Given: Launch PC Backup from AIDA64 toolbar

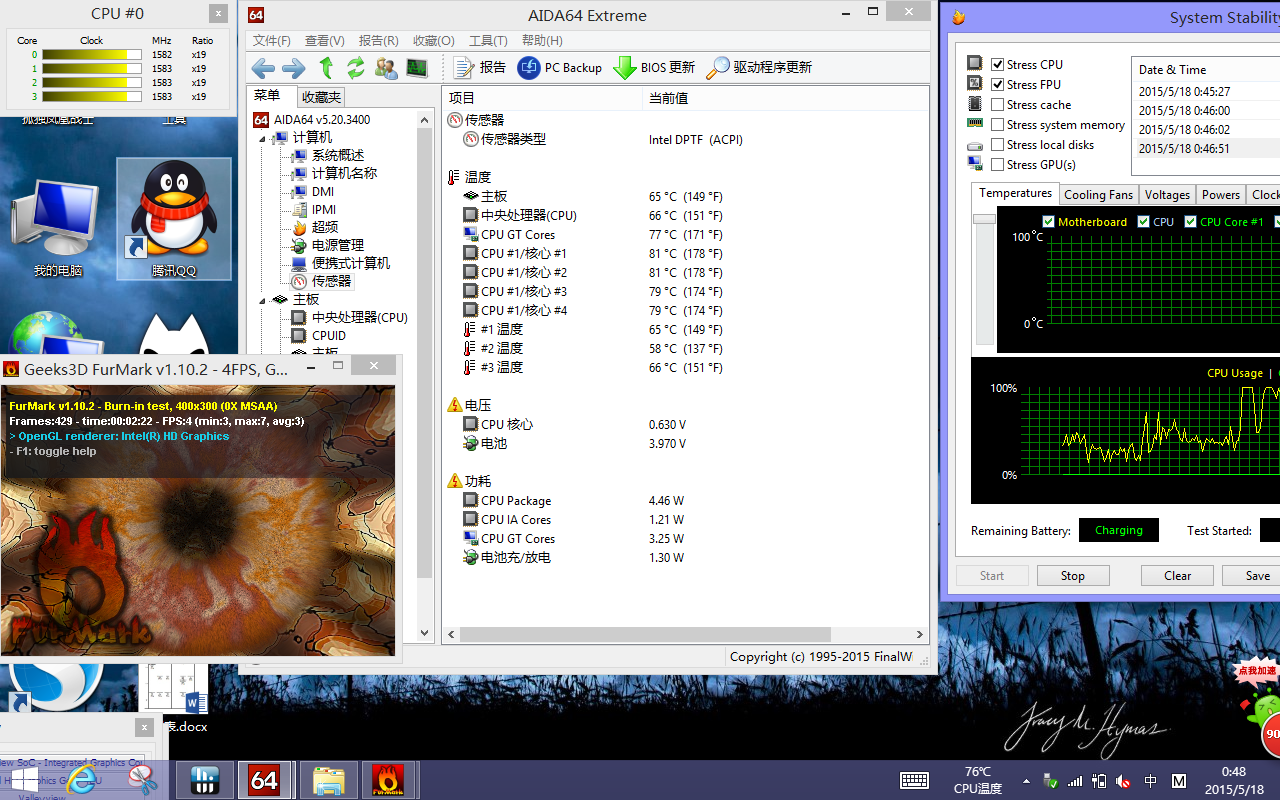Looking at the screenshot, I should pos(560,68).
